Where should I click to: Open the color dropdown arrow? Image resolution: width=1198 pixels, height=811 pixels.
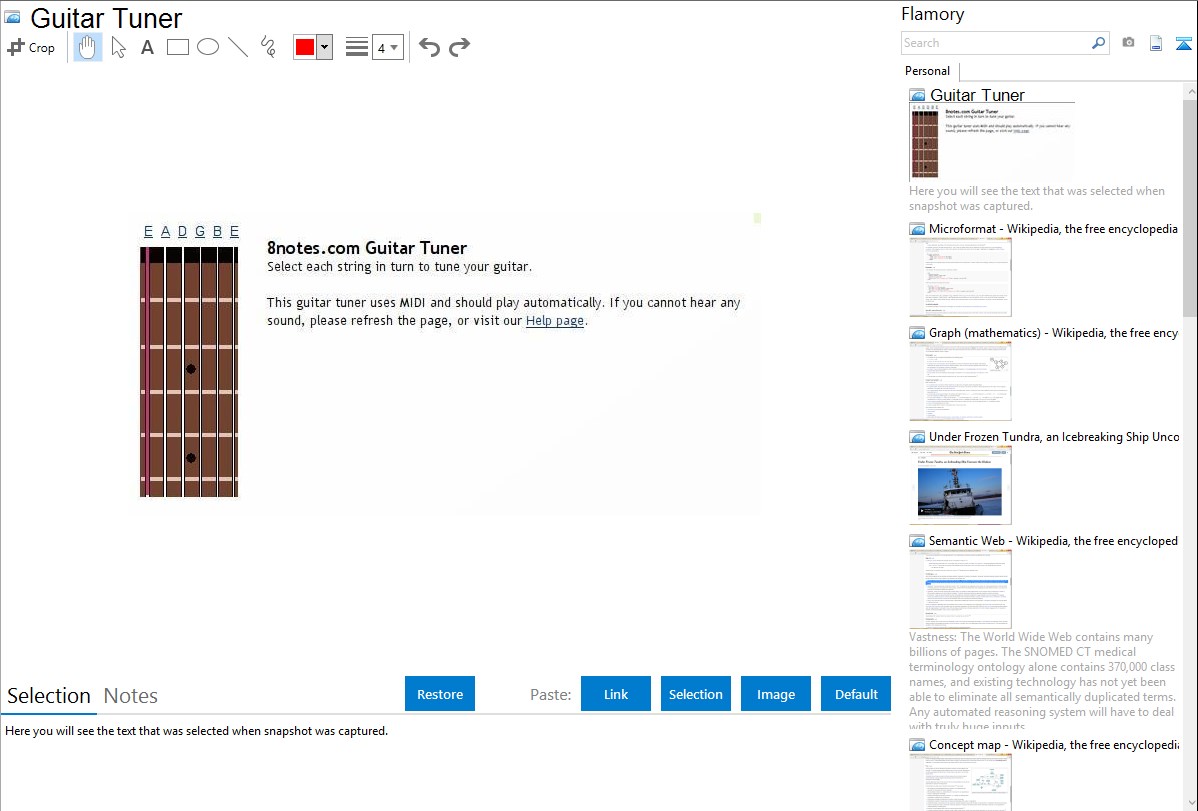pyautogui.click(x=325, y=47)
